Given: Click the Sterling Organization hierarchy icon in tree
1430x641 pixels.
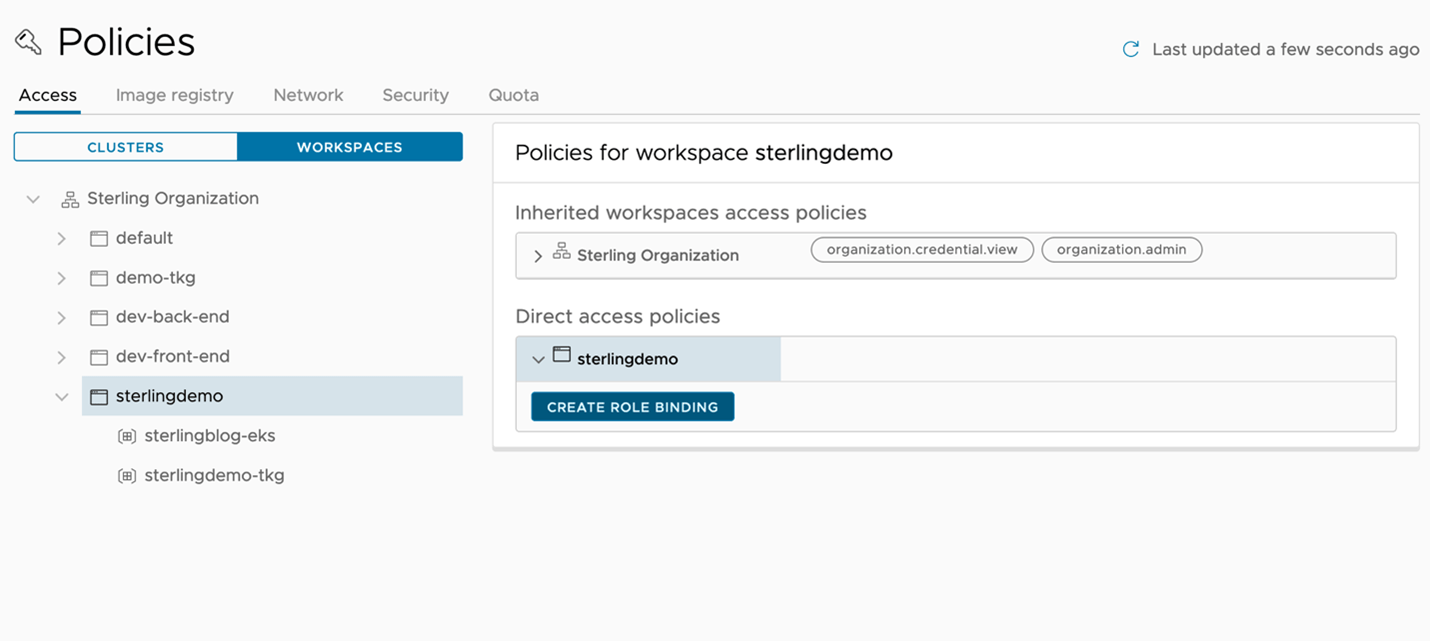Looking at the screenshot, I should [x=70, y=199].
